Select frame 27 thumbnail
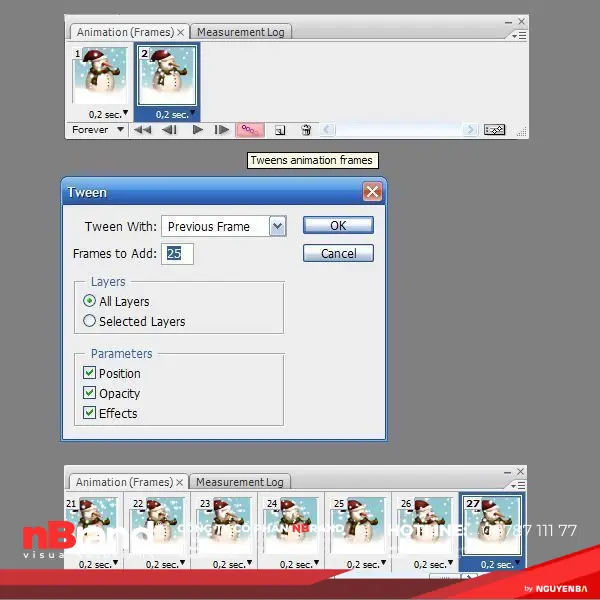 (492, 525)
